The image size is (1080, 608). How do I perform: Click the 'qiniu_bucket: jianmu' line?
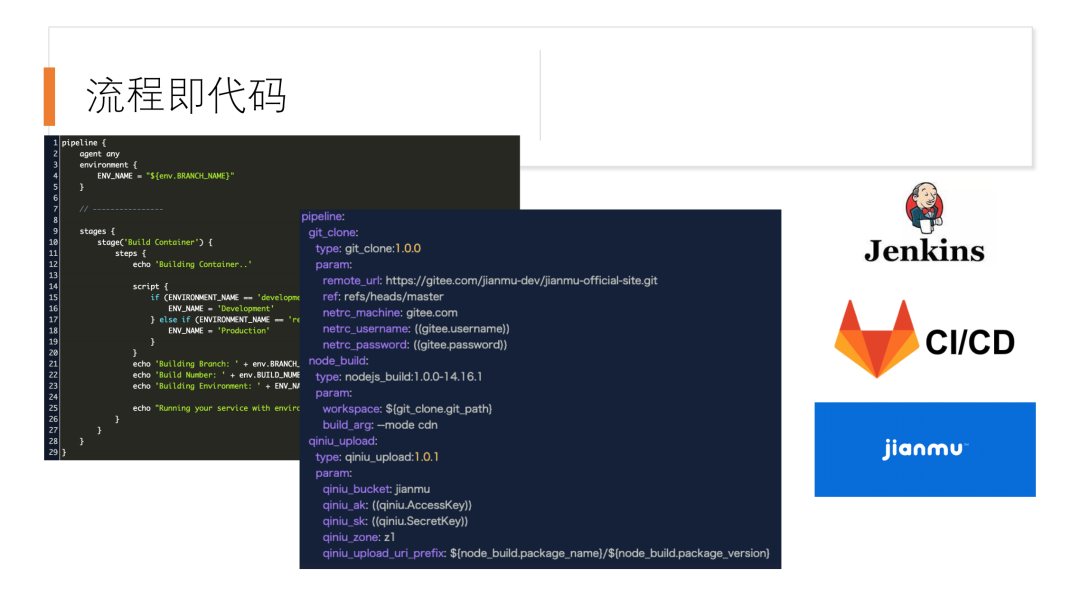(376, 489)
